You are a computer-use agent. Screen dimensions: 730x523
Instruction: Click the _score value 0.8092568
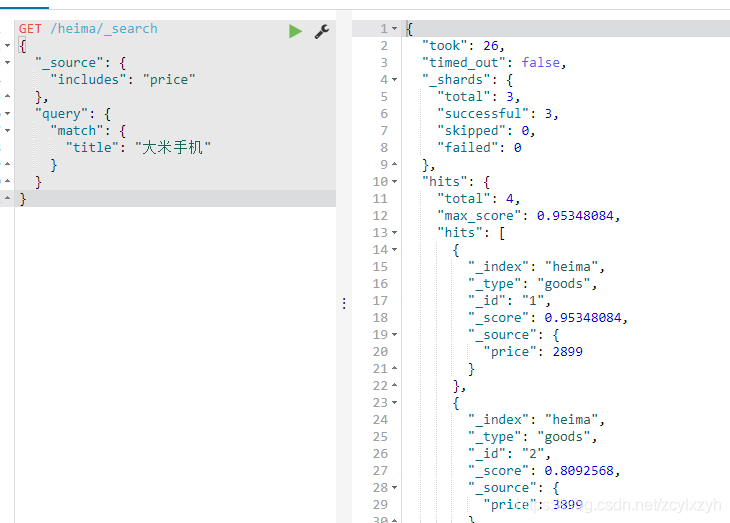point(579,471)
